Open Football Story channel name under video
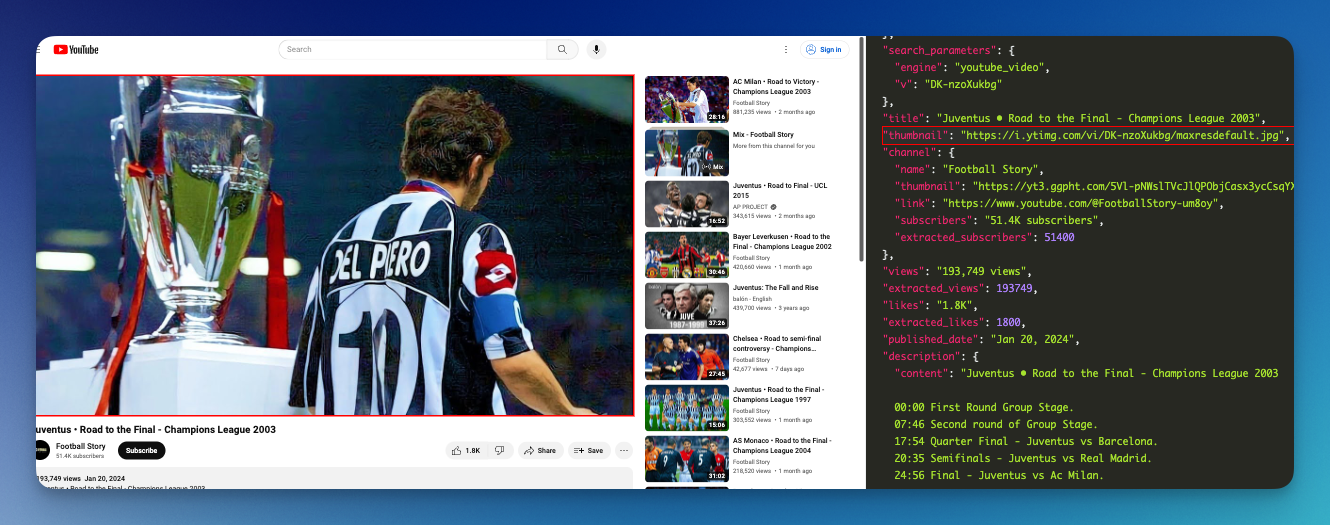The width and height of the screenshot is (1330, 525). tap(81, 446)
